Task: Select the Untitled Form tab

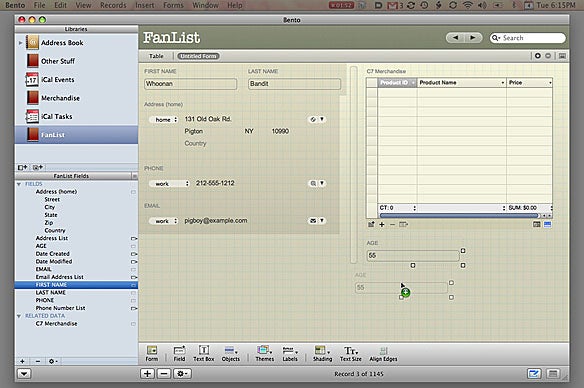Action: click(x=198, y=56)
